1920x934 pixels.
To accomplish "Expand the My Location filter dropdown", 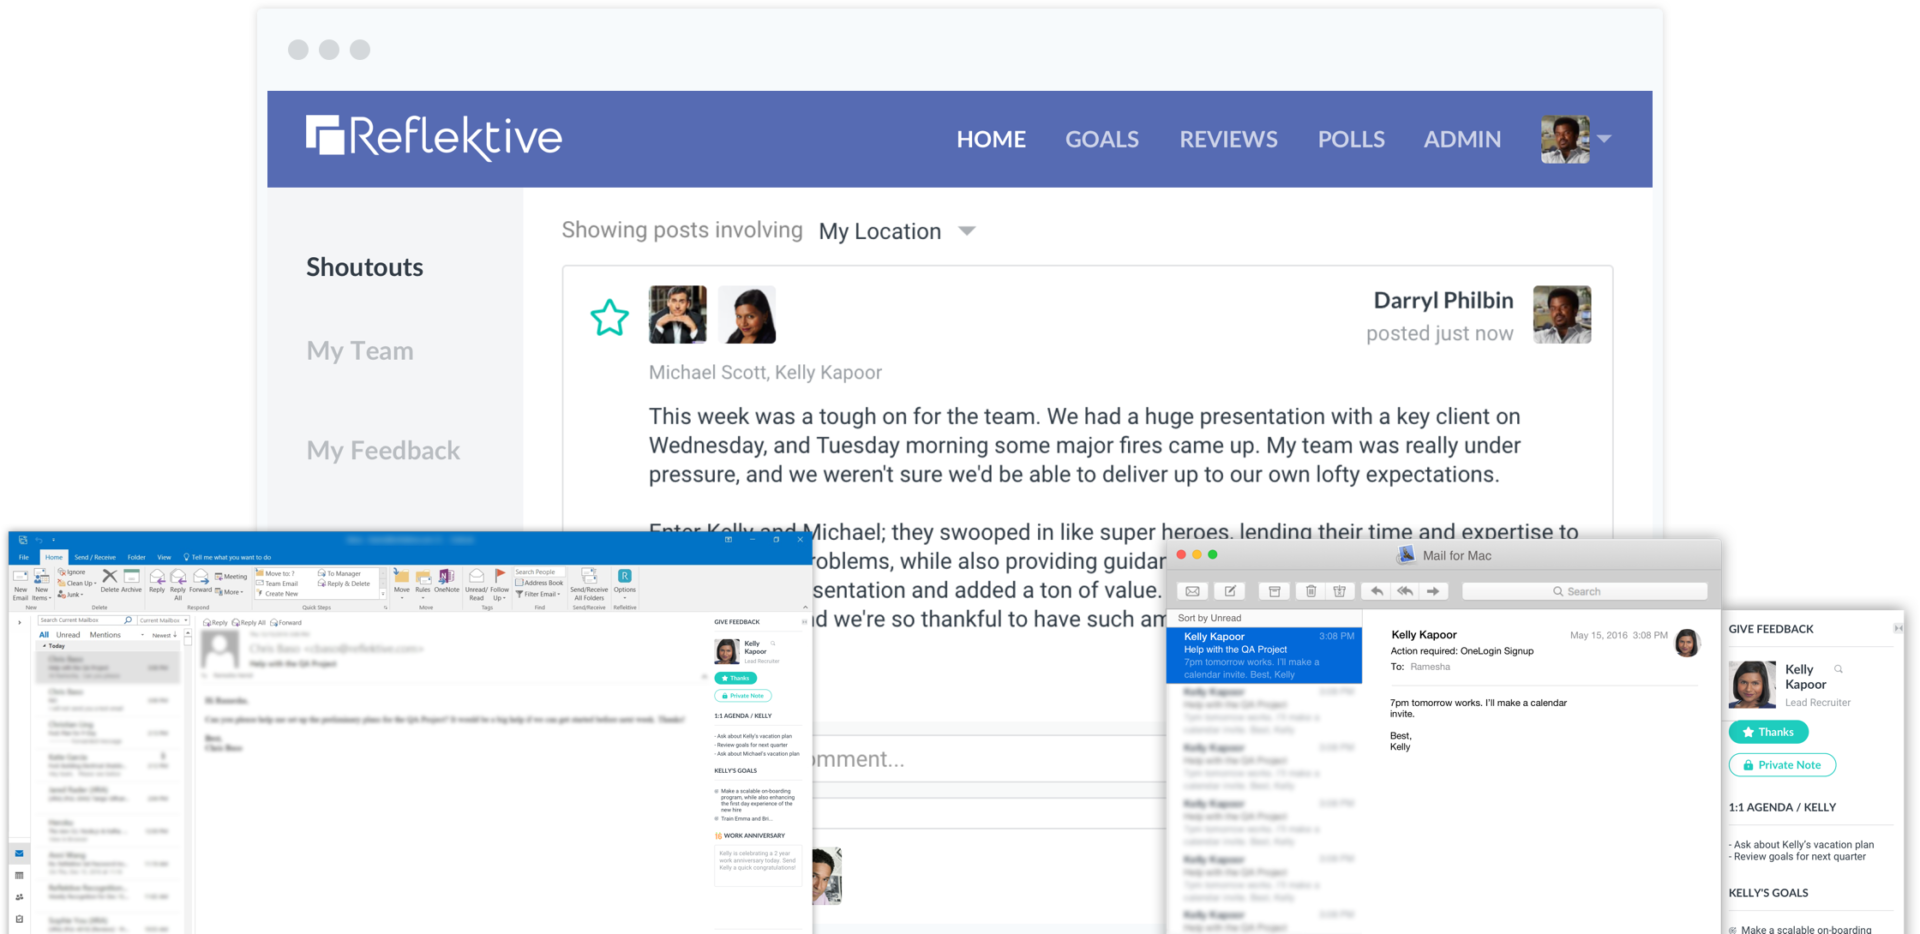I will (966, 231).
